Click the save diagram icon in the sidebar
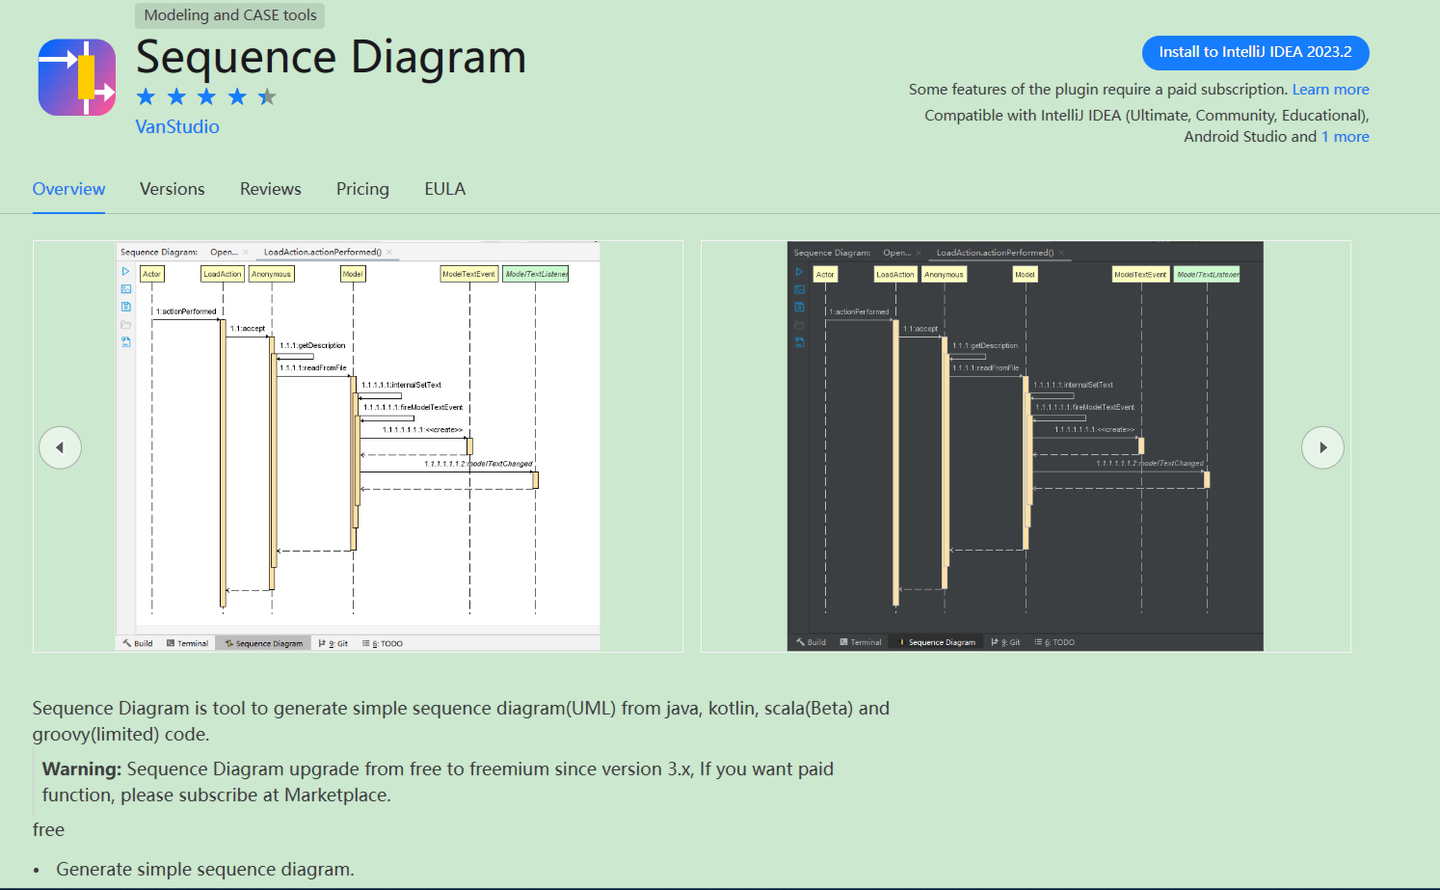This screenshot has height=890, width=1440. 126,307
